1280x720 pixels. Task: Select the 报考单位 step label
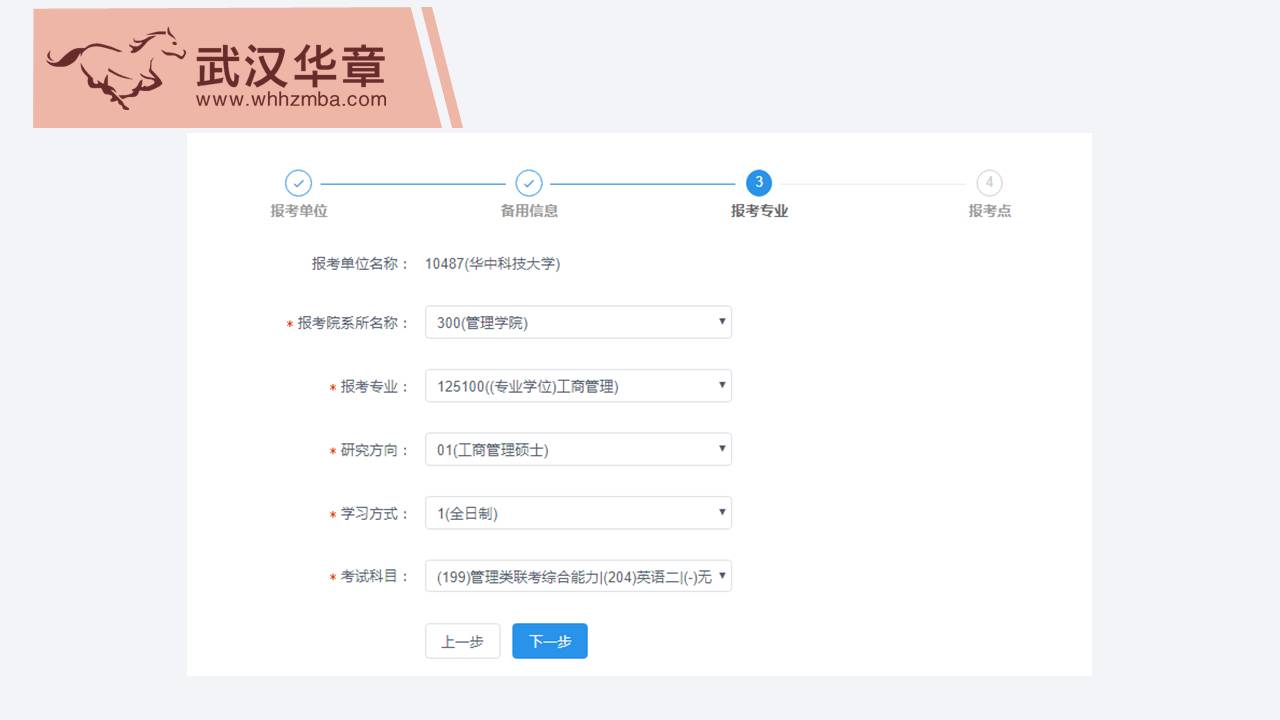pos(299,211)
